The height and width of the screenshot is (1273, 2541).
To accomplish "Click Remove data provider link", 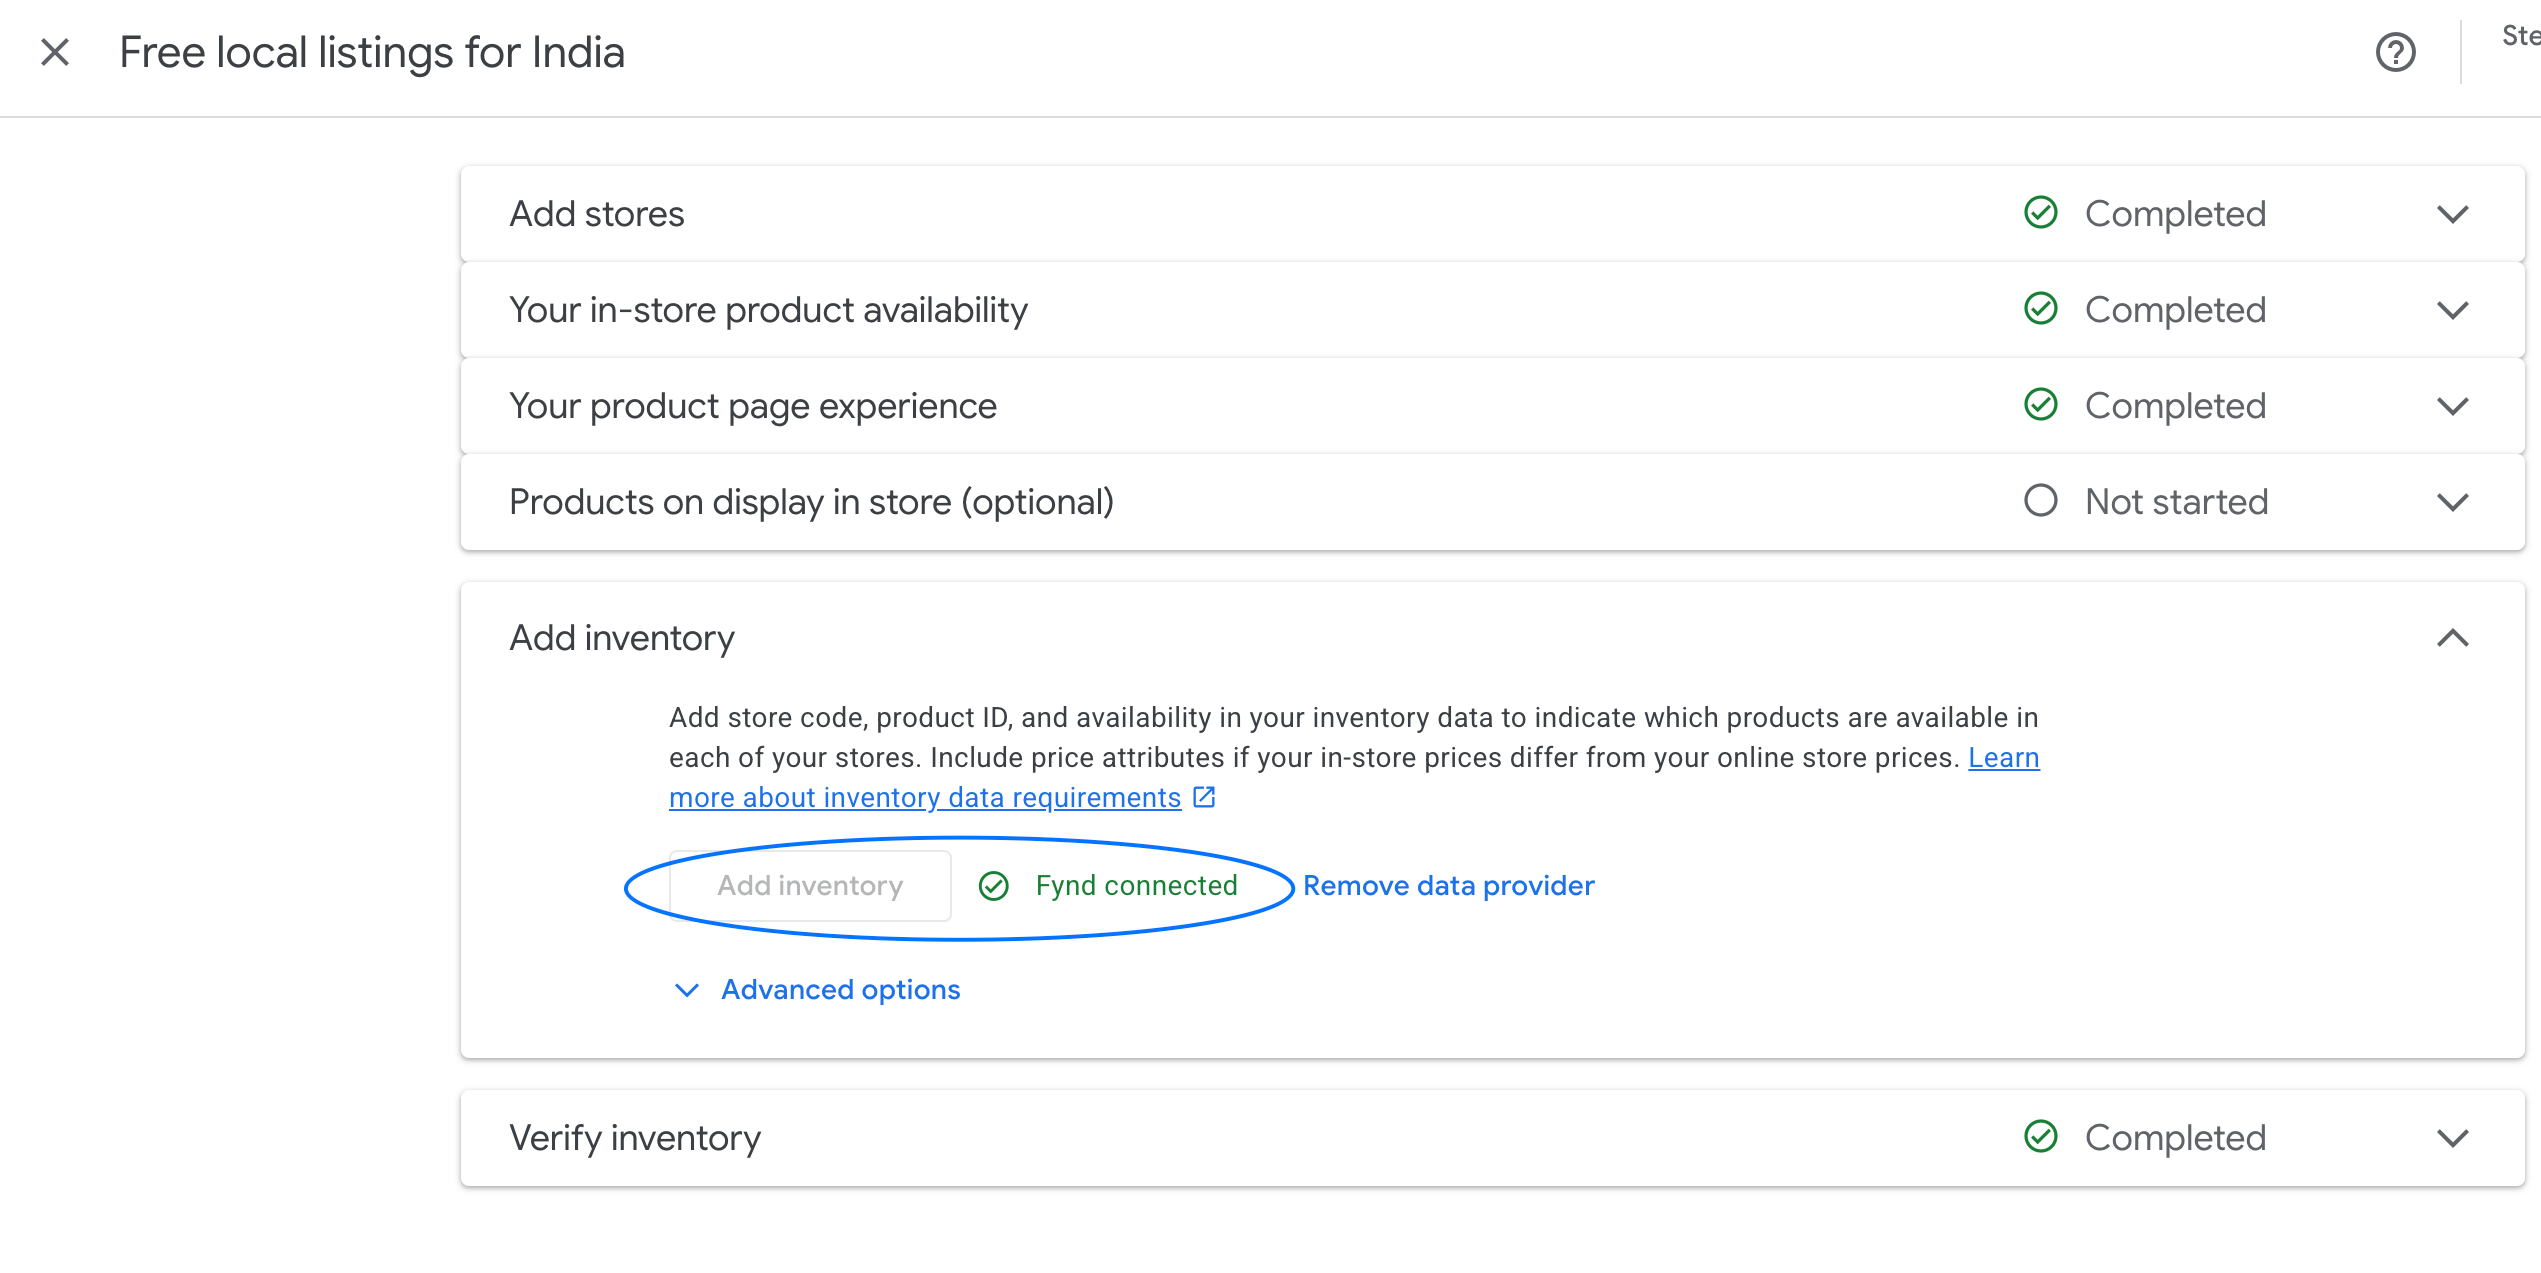I will click(x=1448, y=886).
